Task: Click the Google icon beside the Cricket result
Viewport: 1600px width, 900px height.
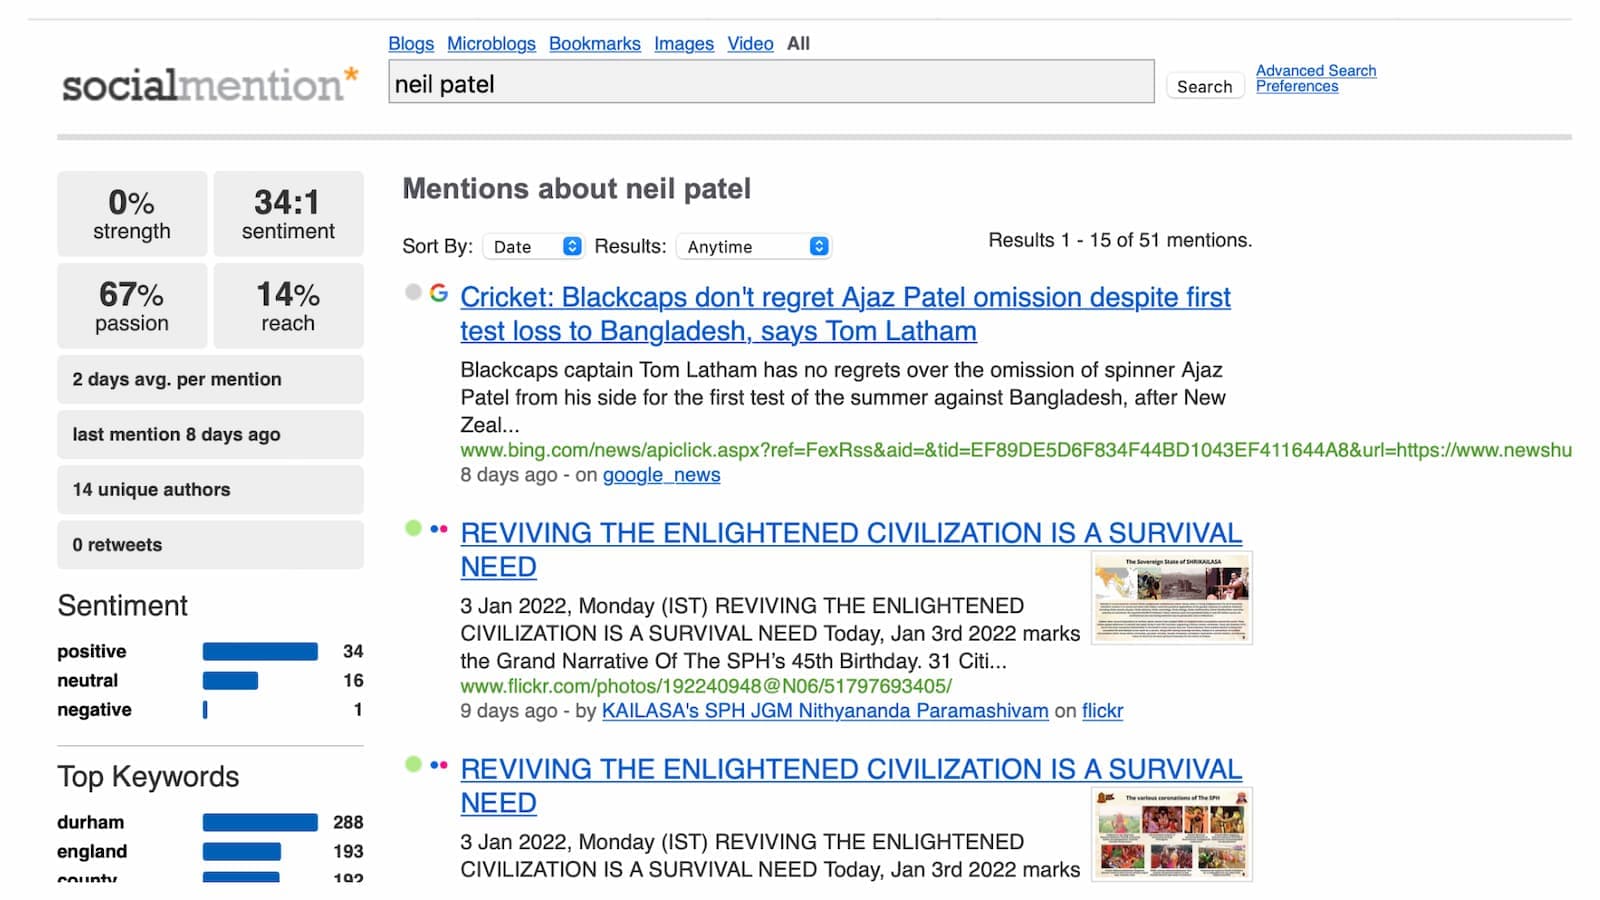Action: pos(439,292)
